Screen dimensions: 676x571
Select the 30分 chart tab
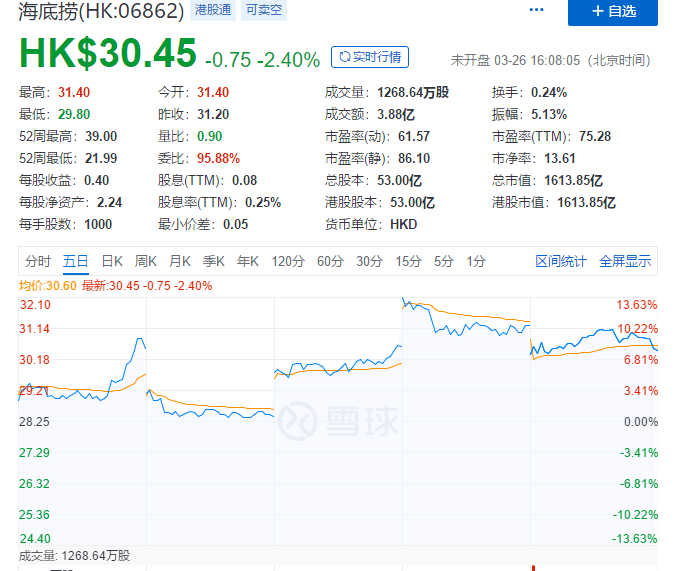(369, 261)
